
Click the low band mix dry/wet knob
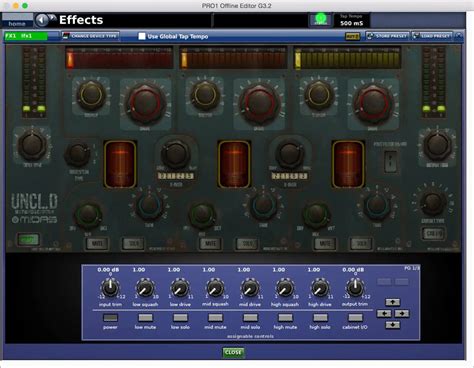[x=87, y=214]
